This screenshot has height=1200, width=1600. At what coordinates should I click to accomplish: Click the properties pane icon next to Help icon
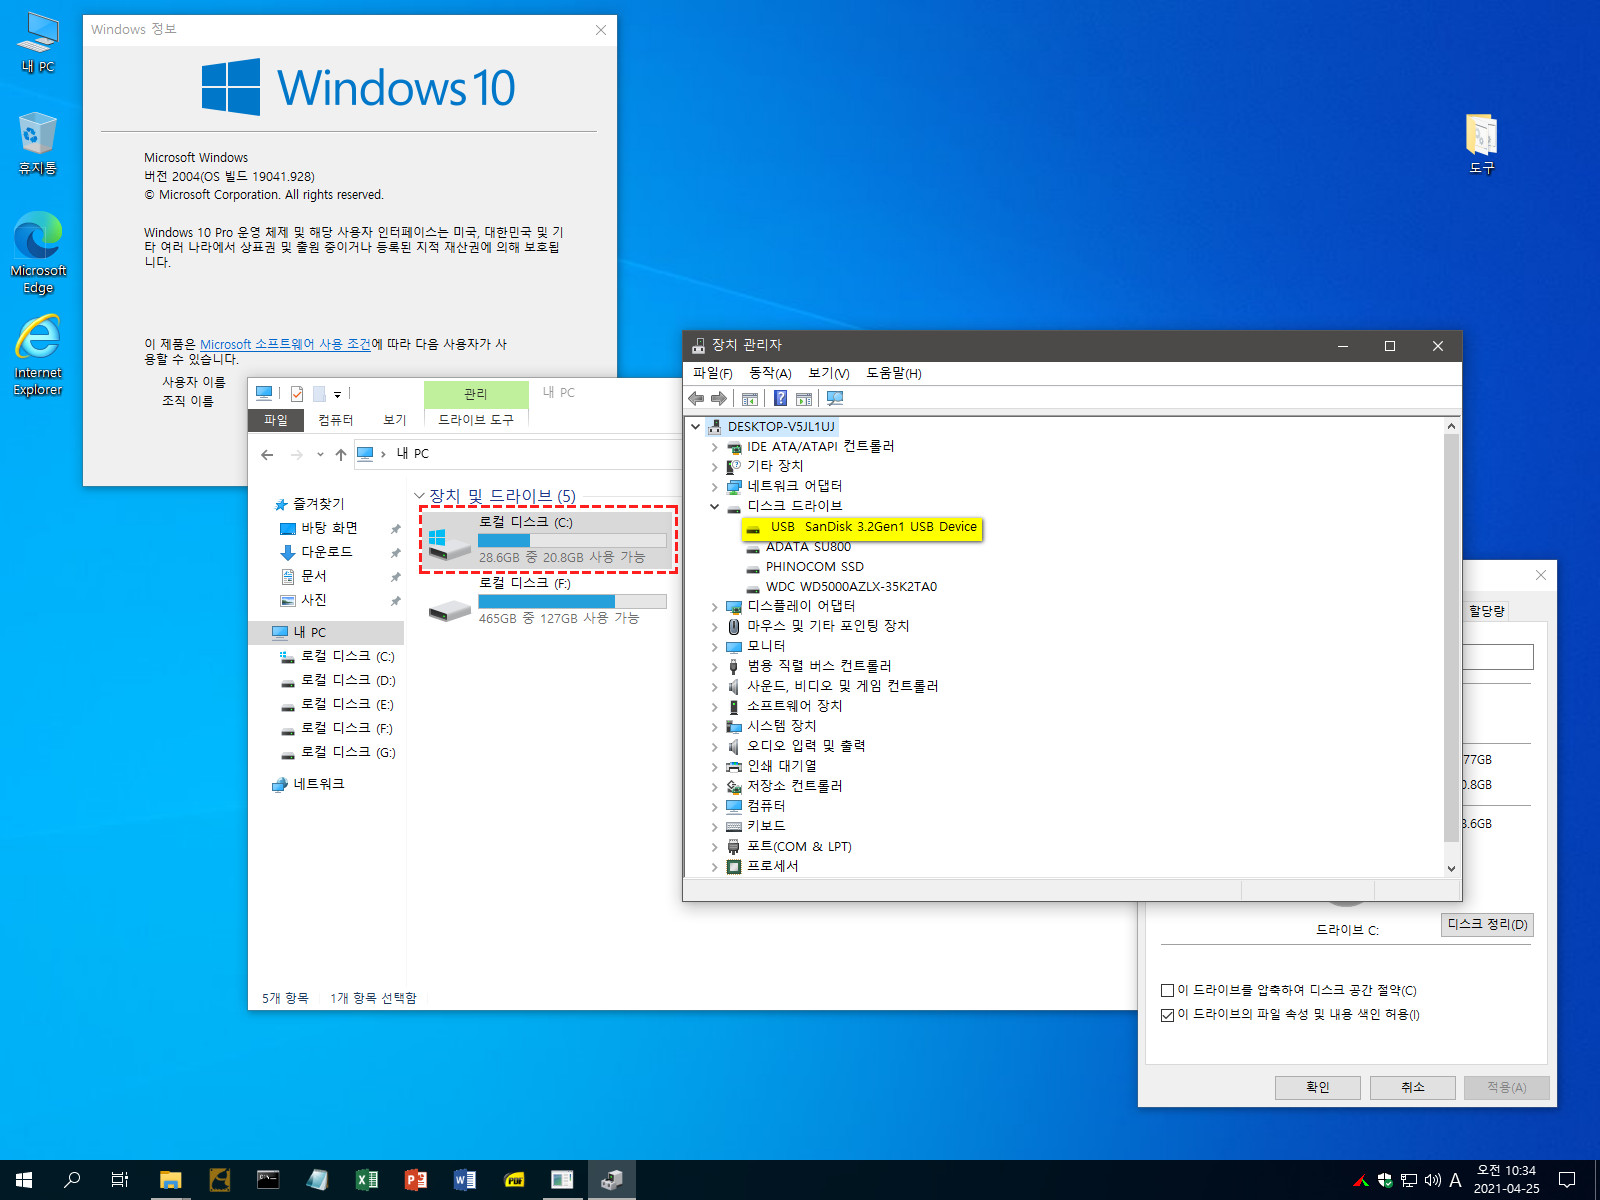click(804, 398)
